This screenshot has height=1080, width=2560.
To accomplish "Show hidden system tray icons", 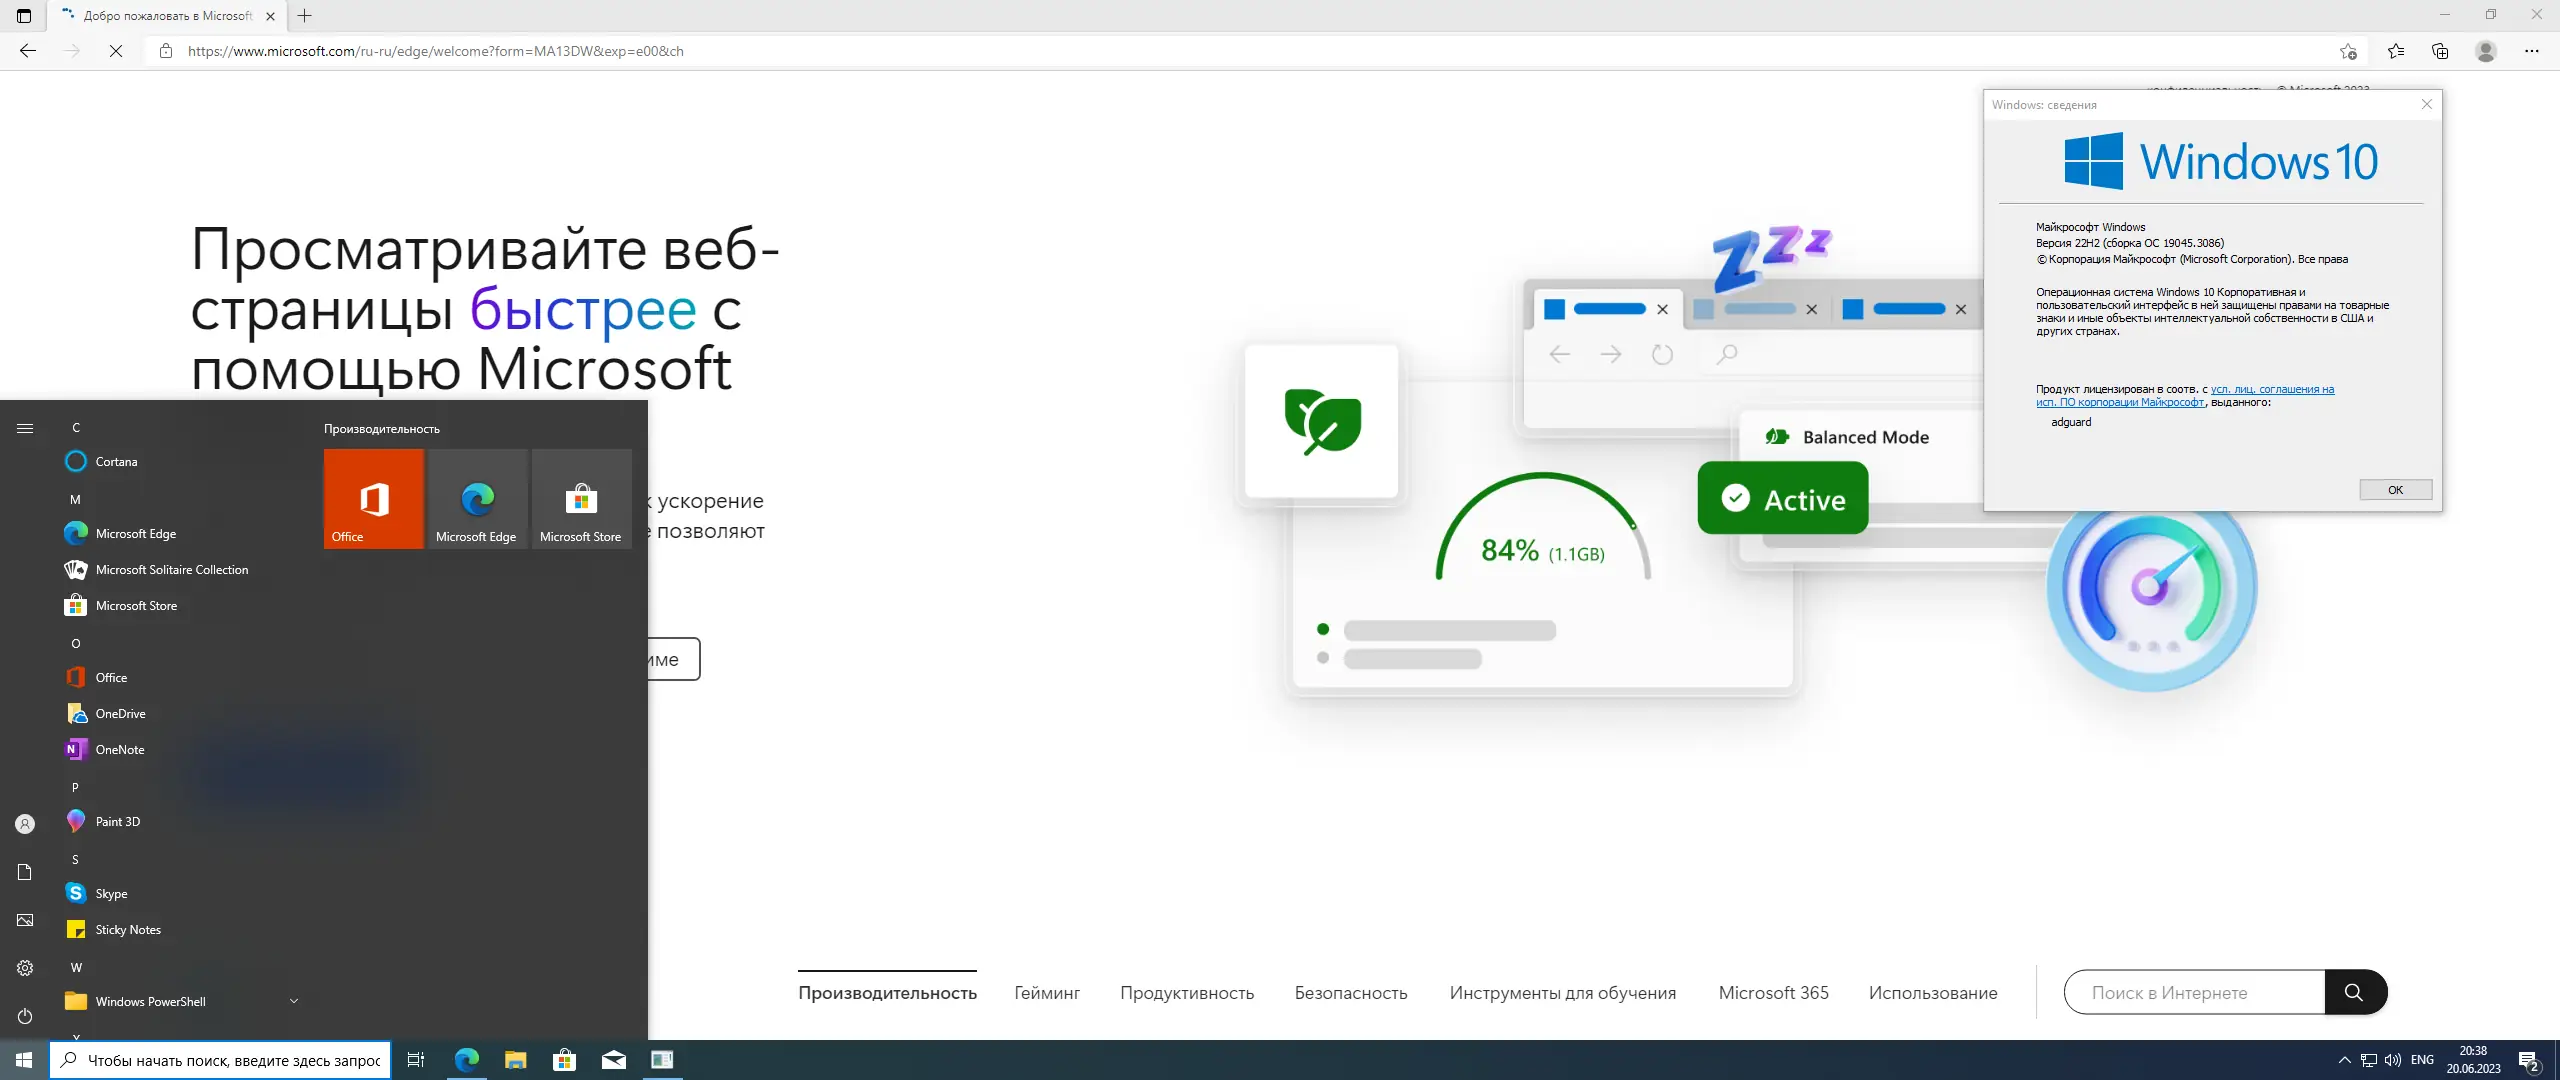I will (2344, 1060).
